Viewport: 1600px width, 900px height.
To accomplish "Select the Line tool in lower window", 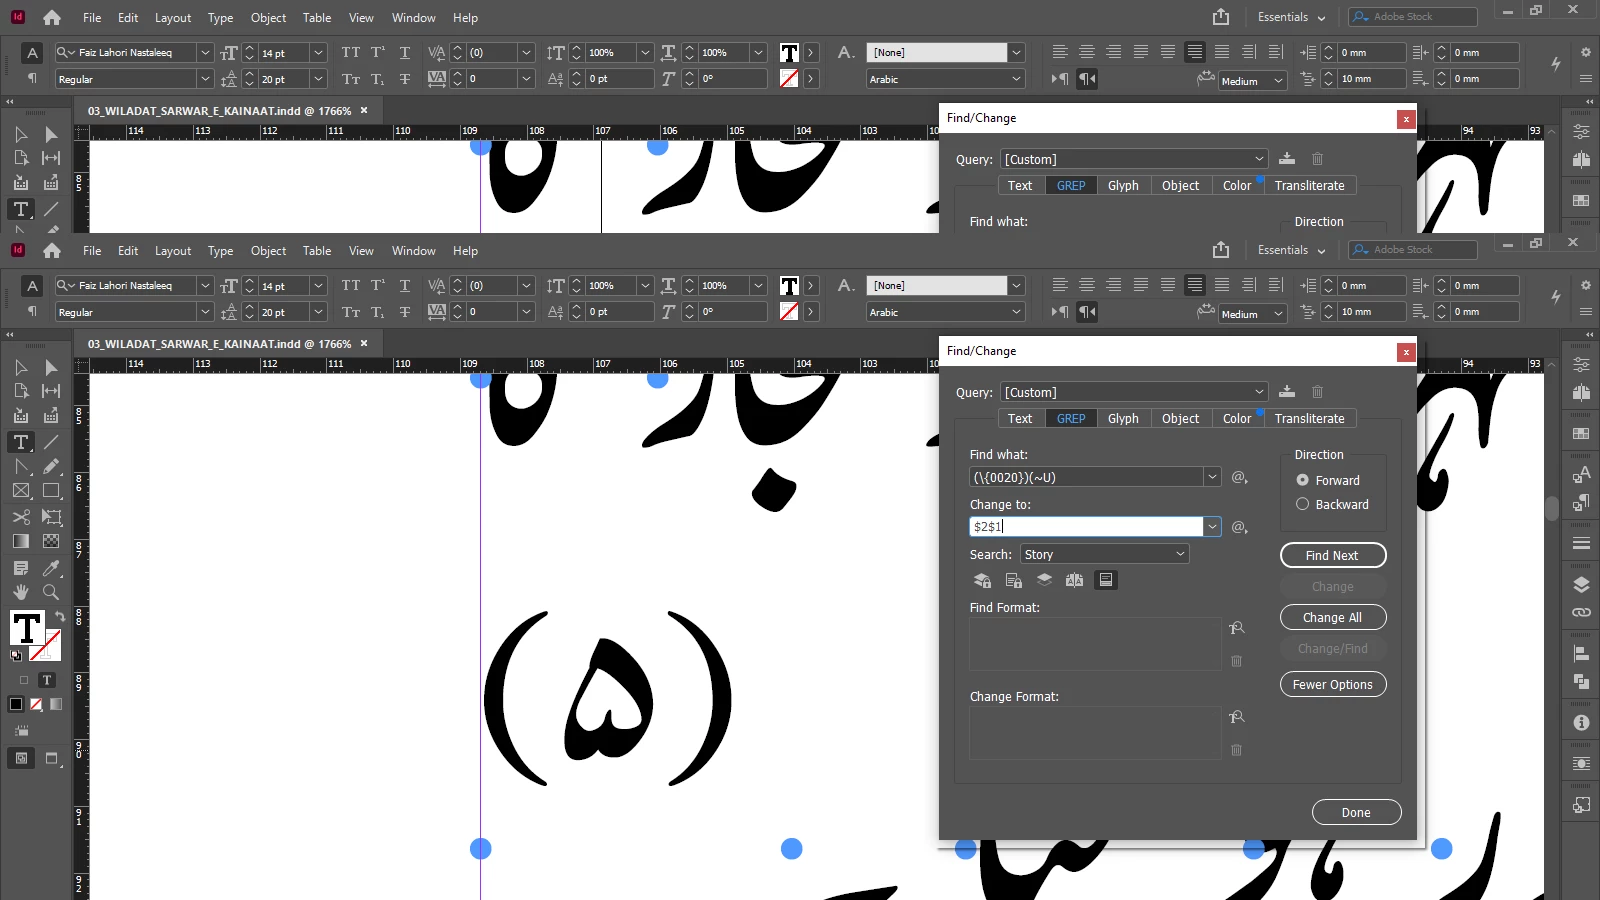I will coord(51,442).
